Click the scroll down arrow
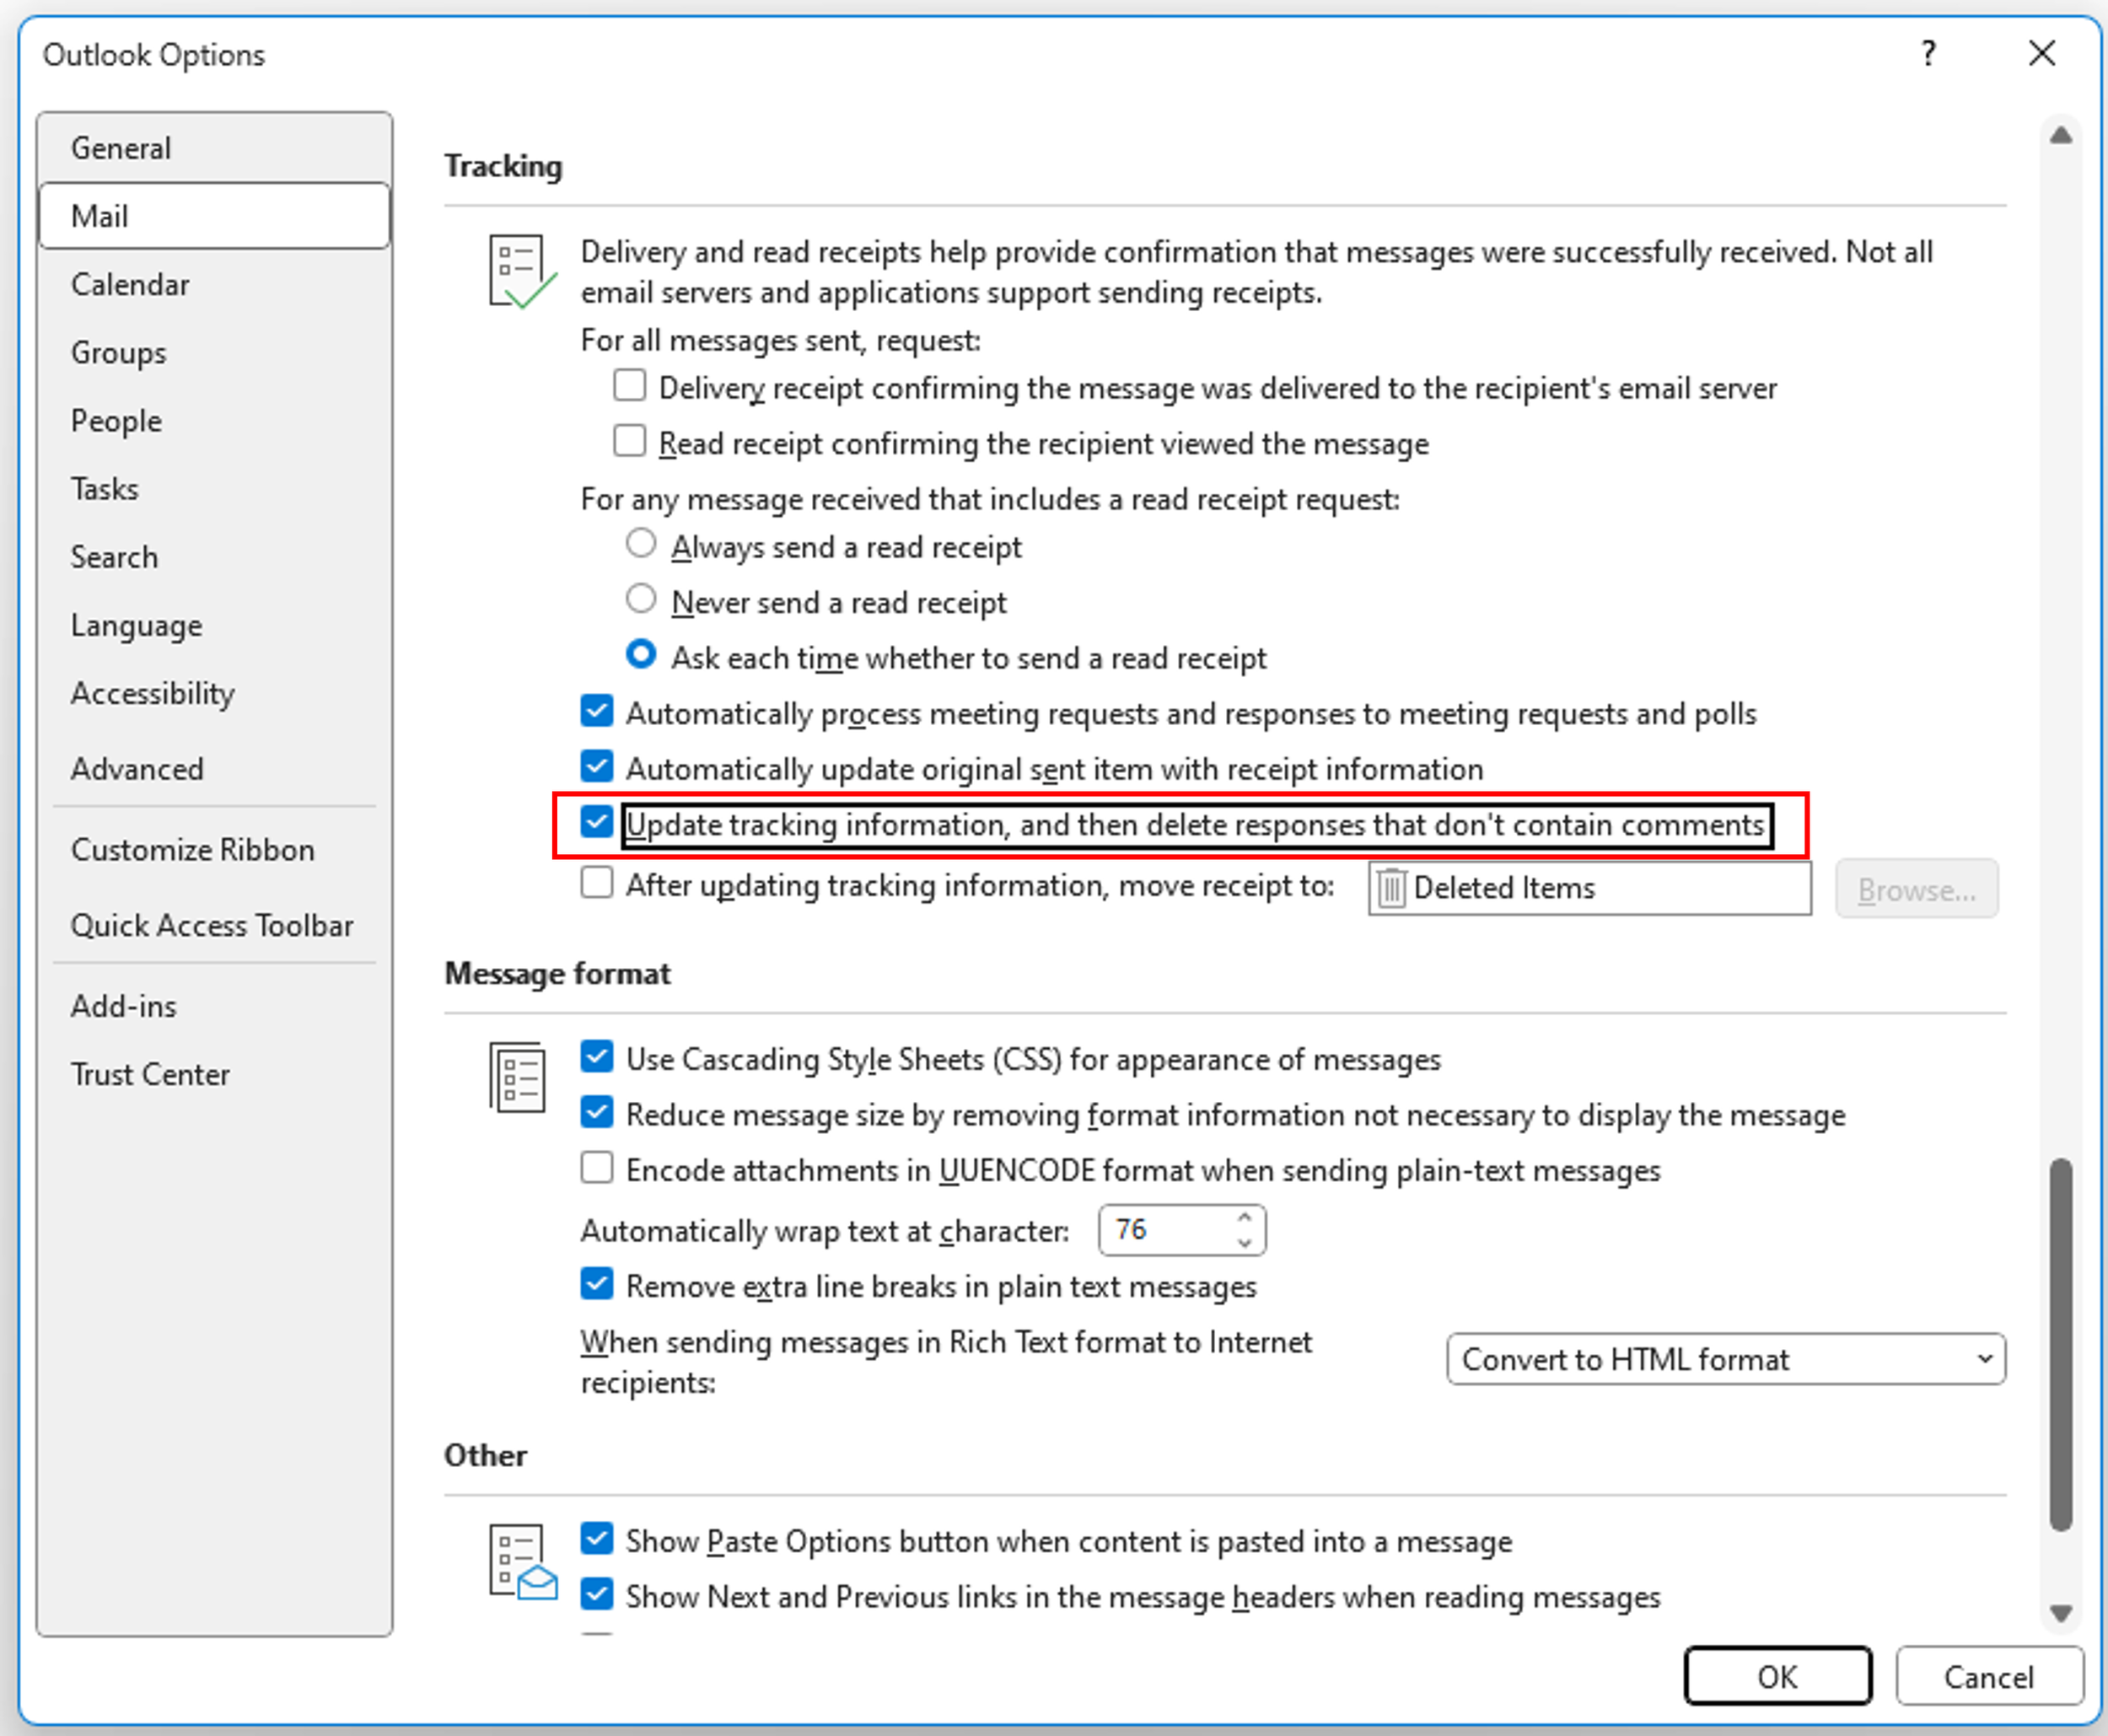 click(x=2060, y=1614)
